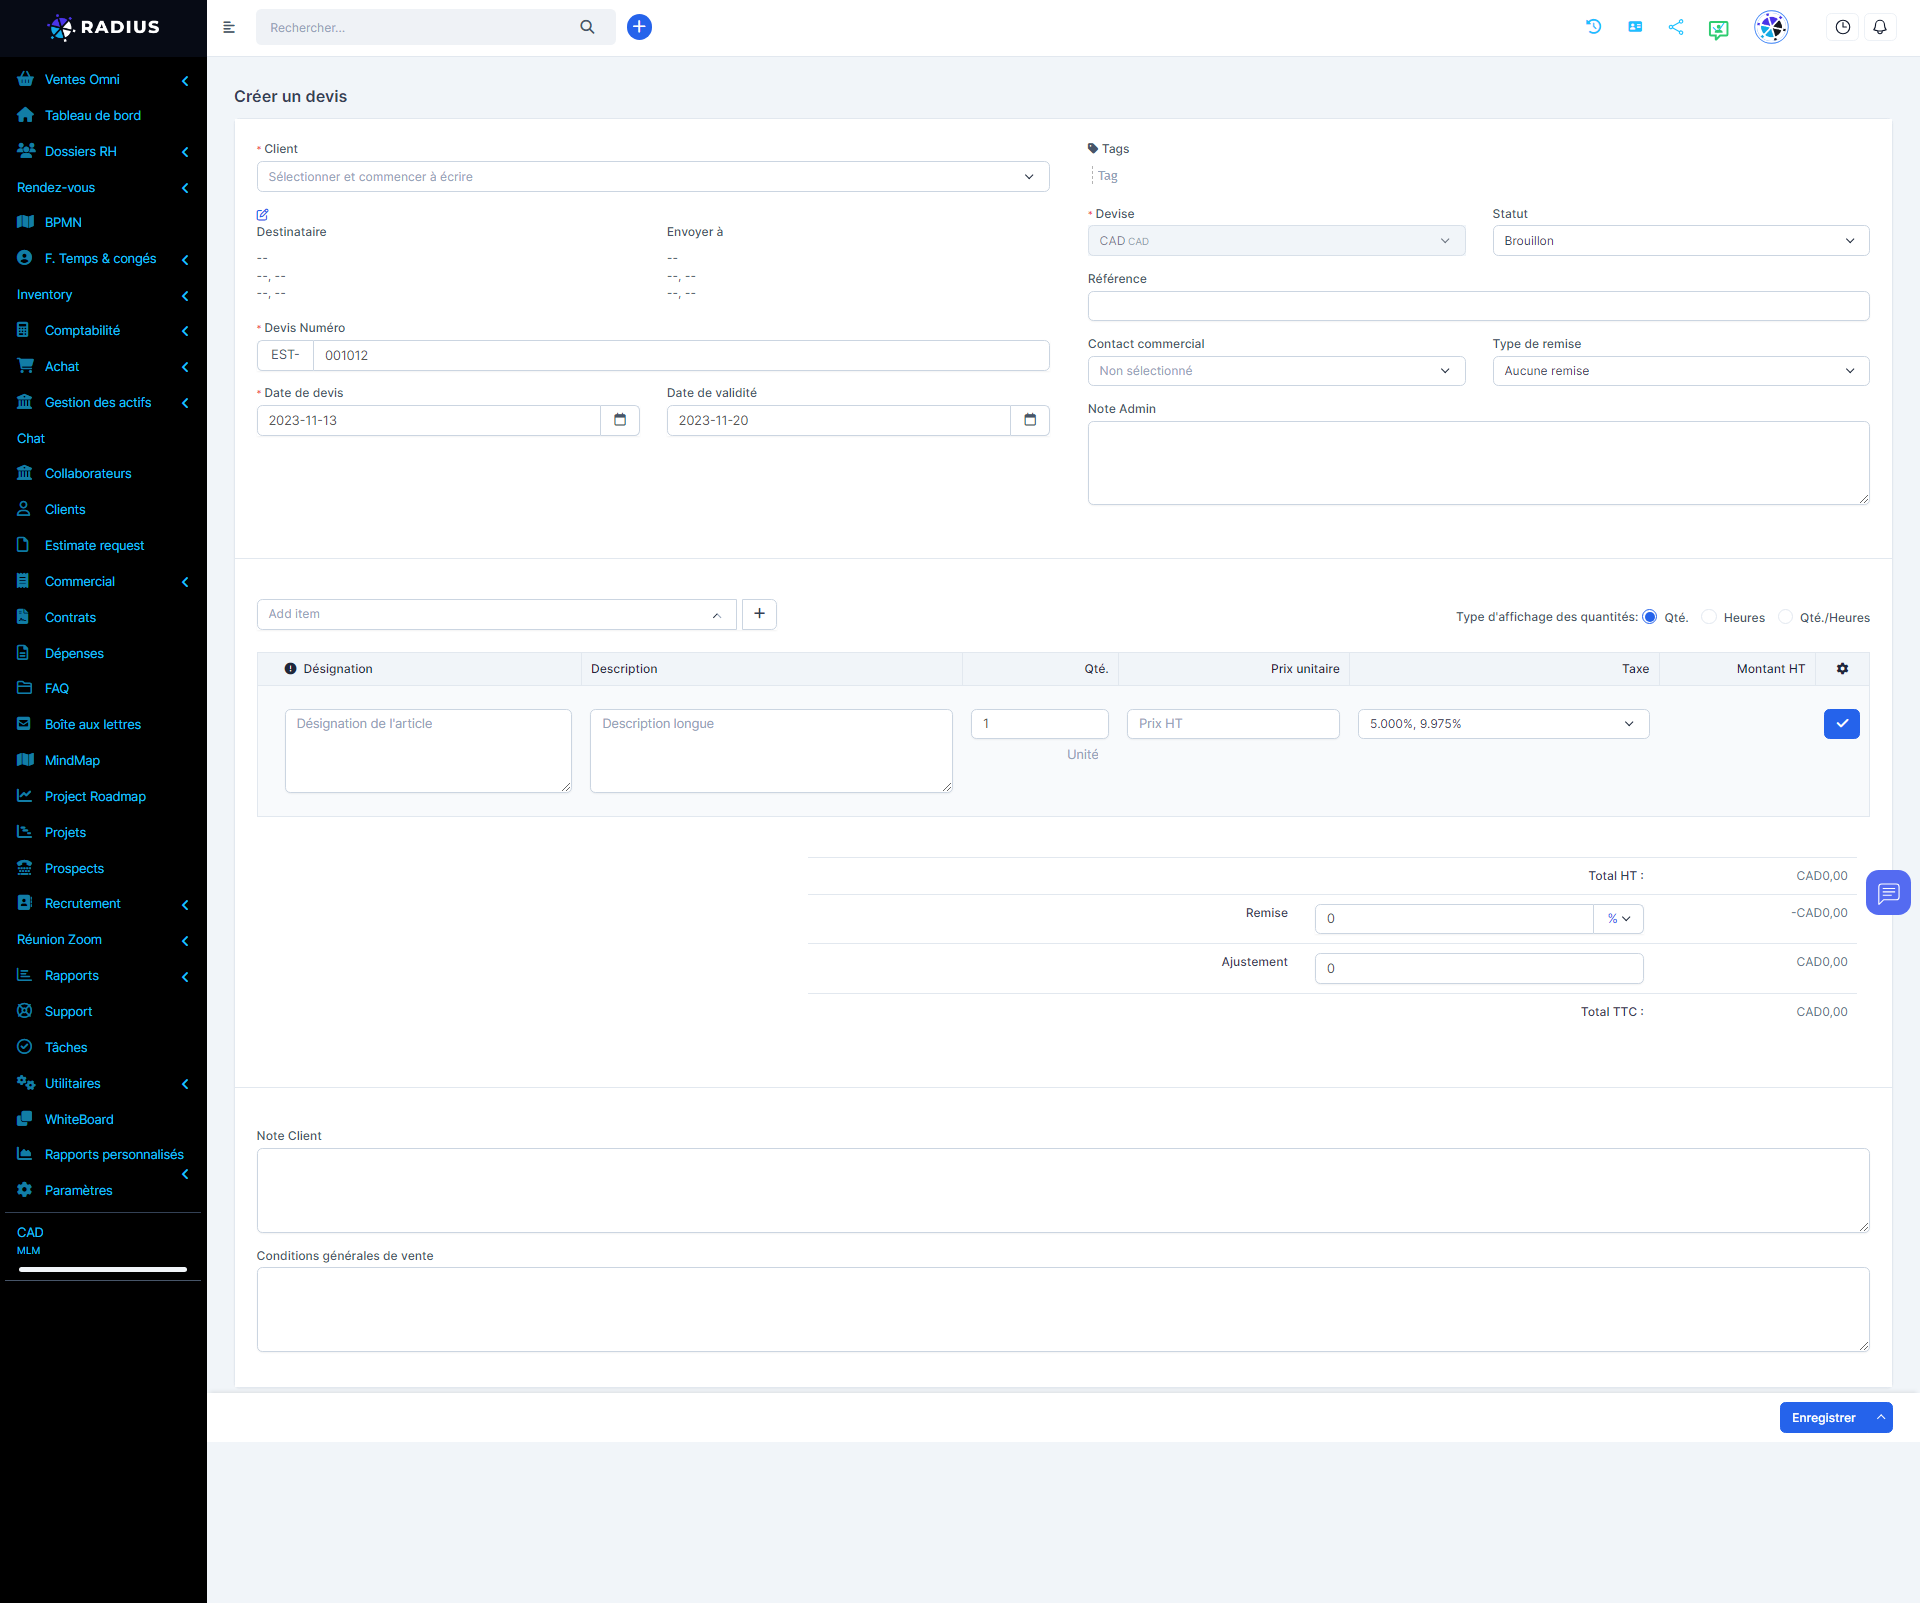Open the Date de devis calendar picker

[x=620, y=420]
